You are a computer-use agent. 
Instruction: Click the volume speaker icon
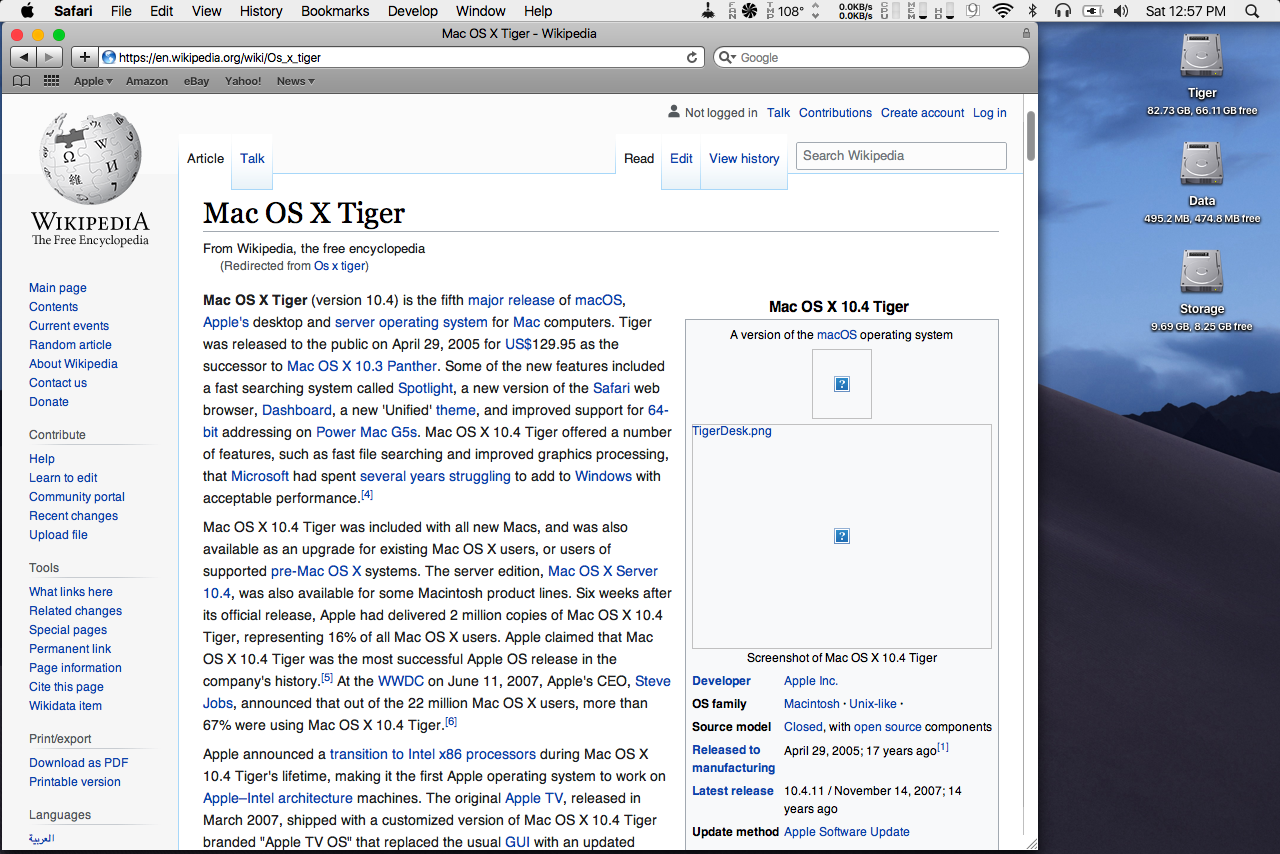coord(1120,11)
